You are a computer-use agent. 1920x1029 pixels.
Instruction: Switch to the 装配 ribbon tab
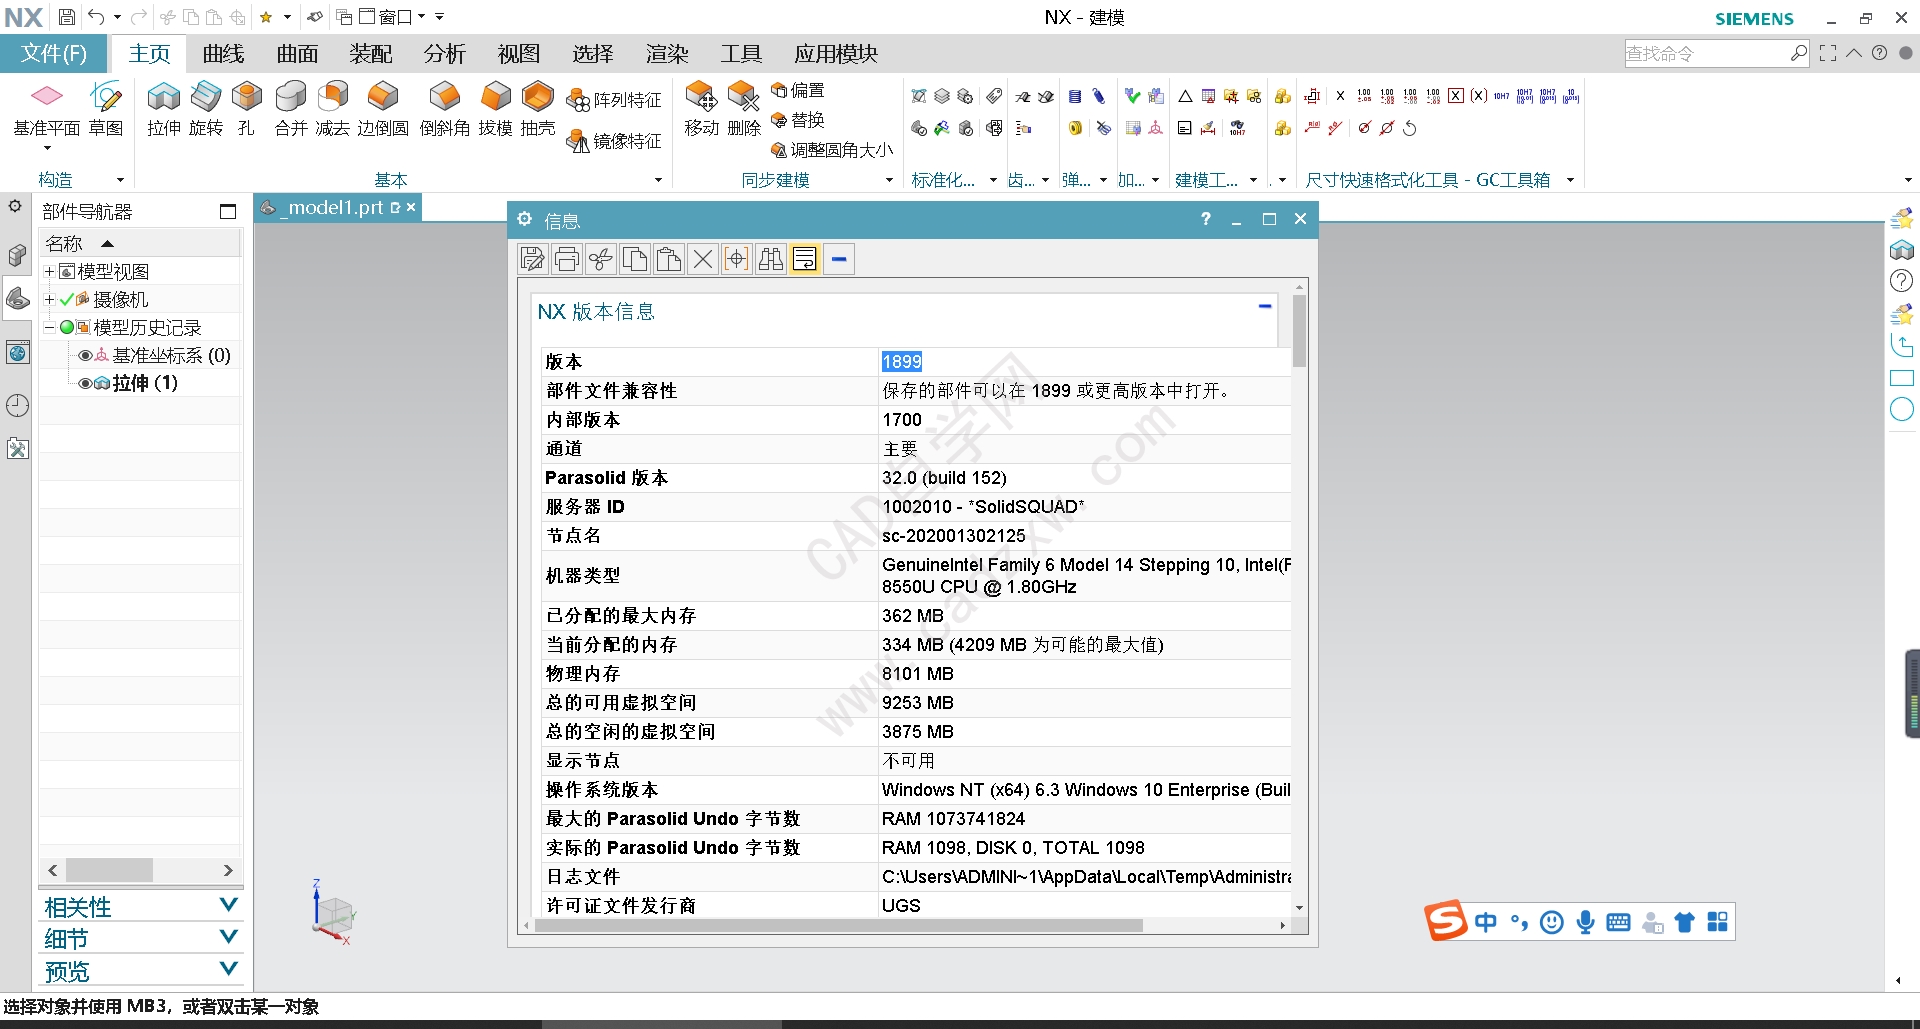click(x=371, y=54)
